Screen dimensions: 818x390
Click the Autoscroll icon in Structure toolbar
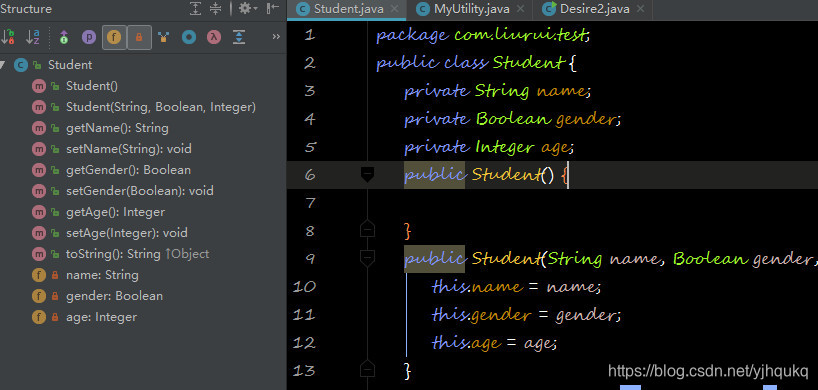tap(238, 37)
